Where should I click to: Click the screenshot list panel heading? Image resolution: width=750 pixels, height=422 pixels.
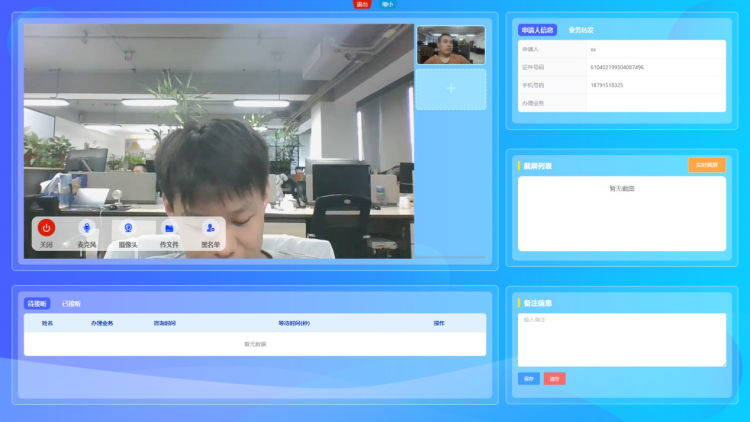(538, 166)
